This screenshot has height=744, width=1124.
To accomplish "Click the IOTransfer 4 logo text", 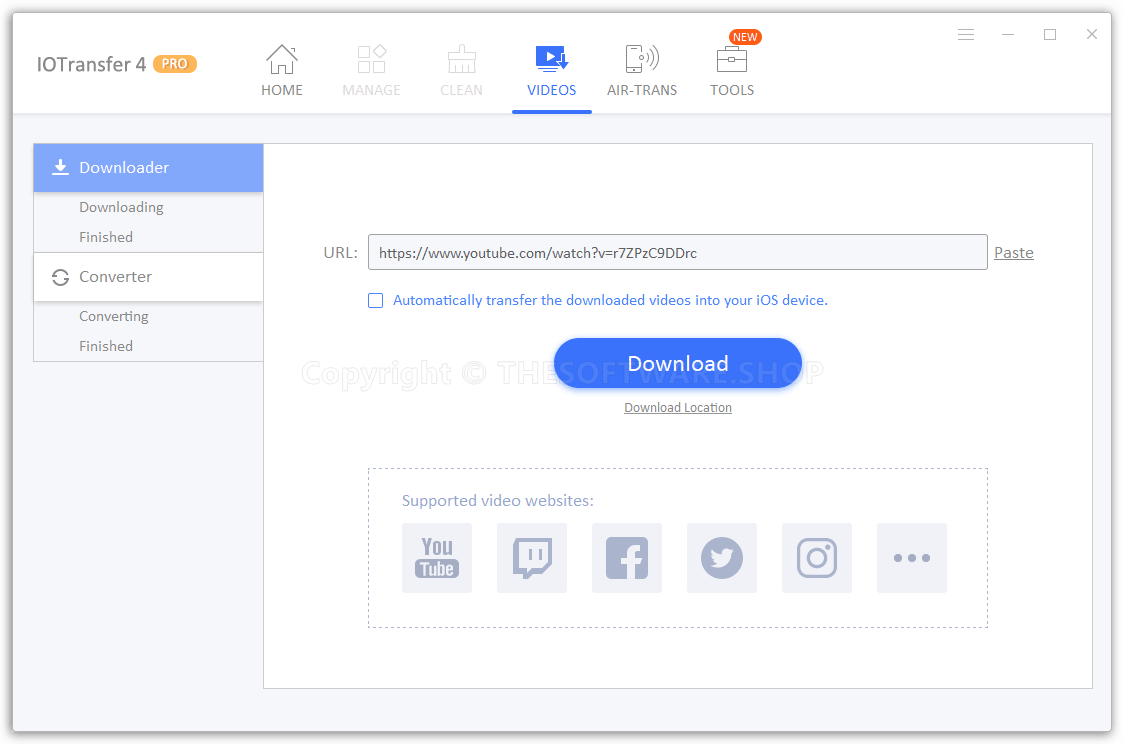I will coord(91,65).
